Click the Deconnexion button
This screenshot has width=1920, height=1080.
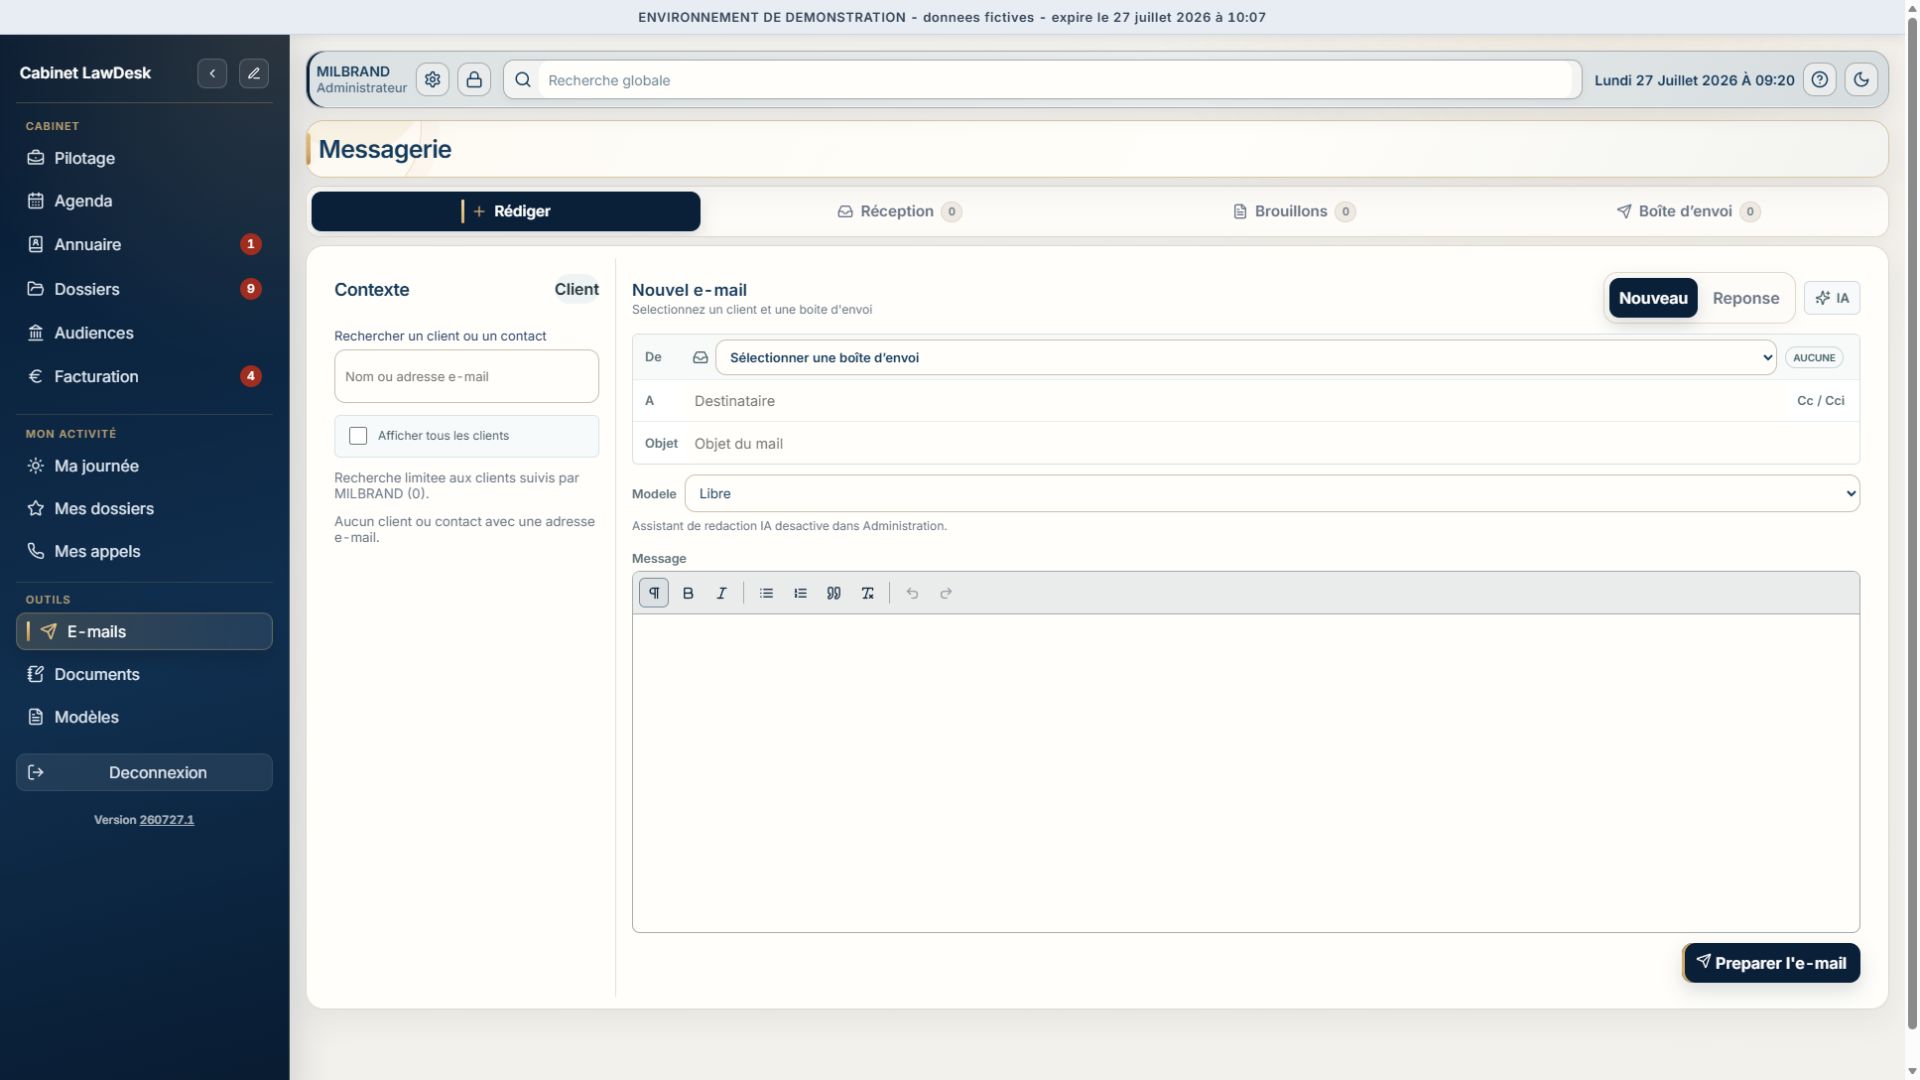click(144, 772)
